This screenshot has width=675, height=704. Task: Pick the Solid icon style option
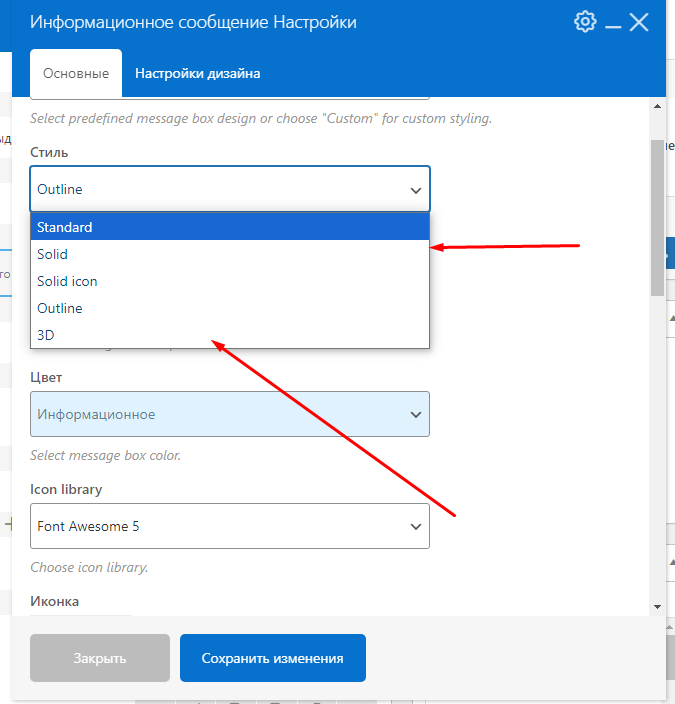tap(230, 281)
